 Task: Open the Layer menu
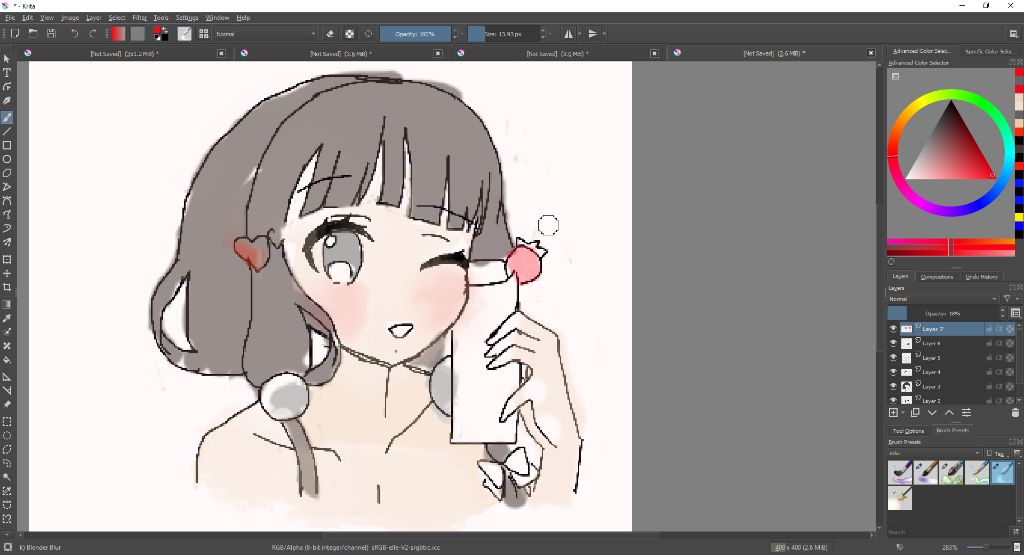click(x=93, y=18)
